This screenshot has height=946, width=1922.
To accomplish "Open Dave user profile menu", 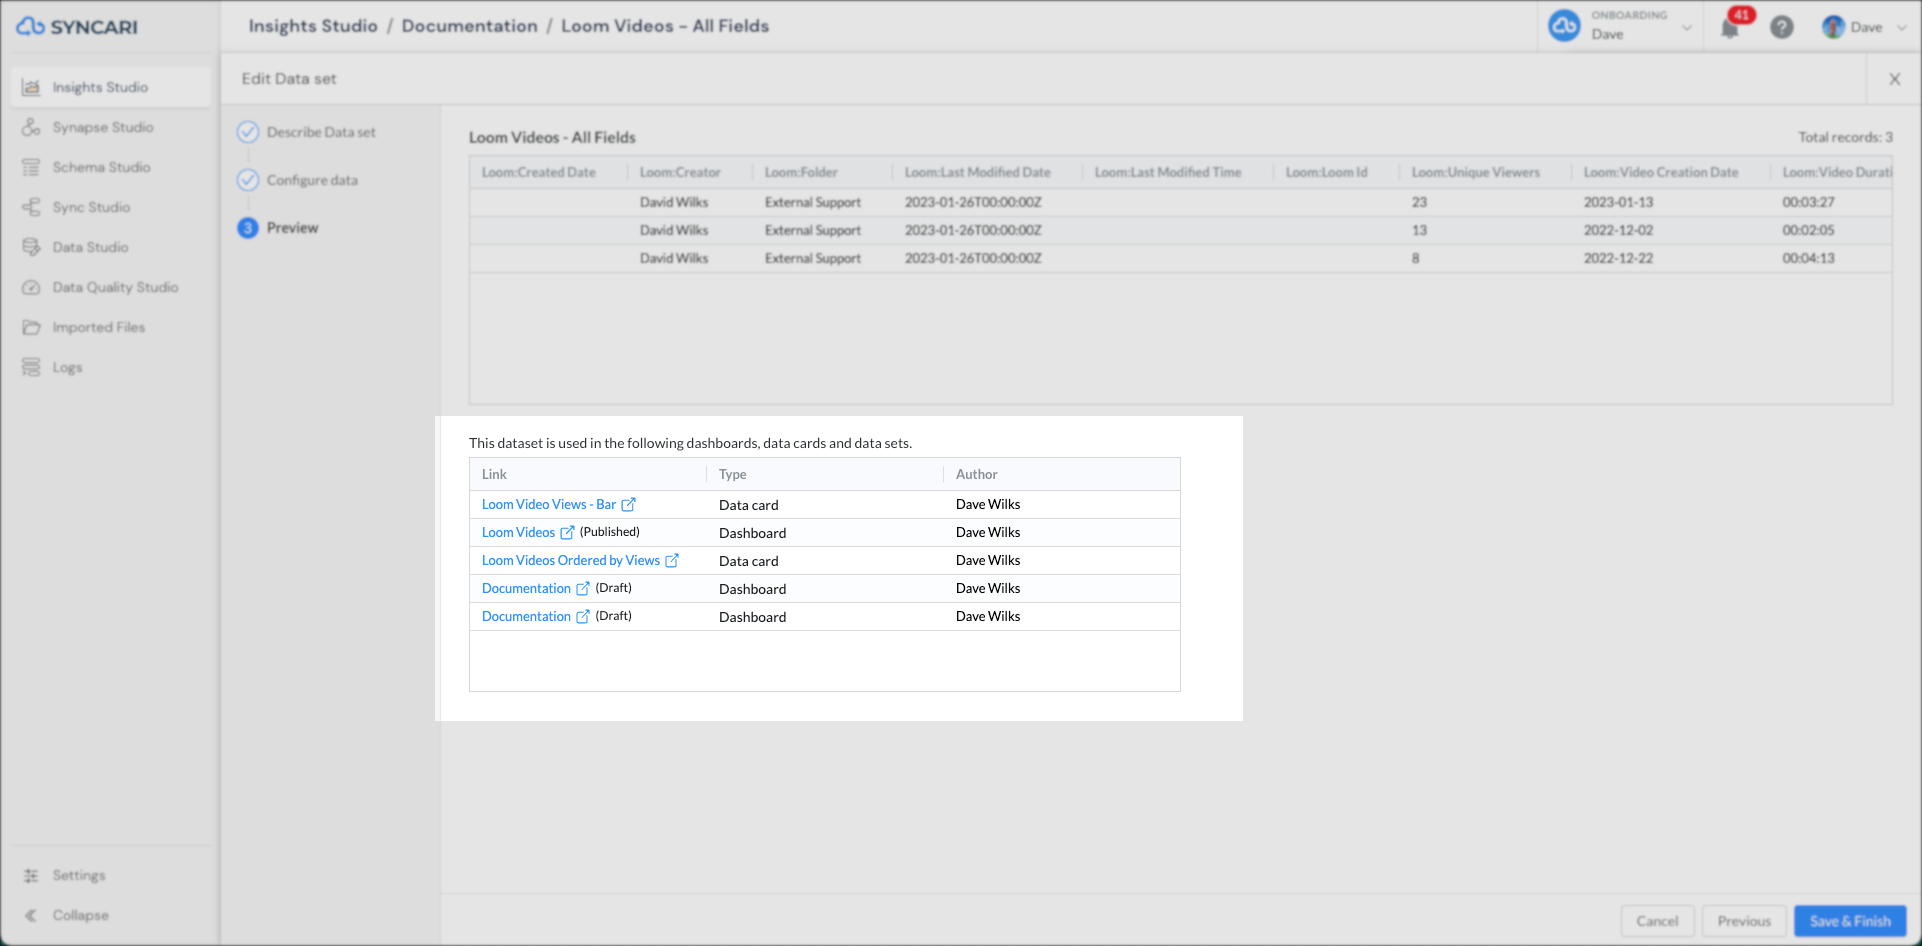I will pos(1864,27).
